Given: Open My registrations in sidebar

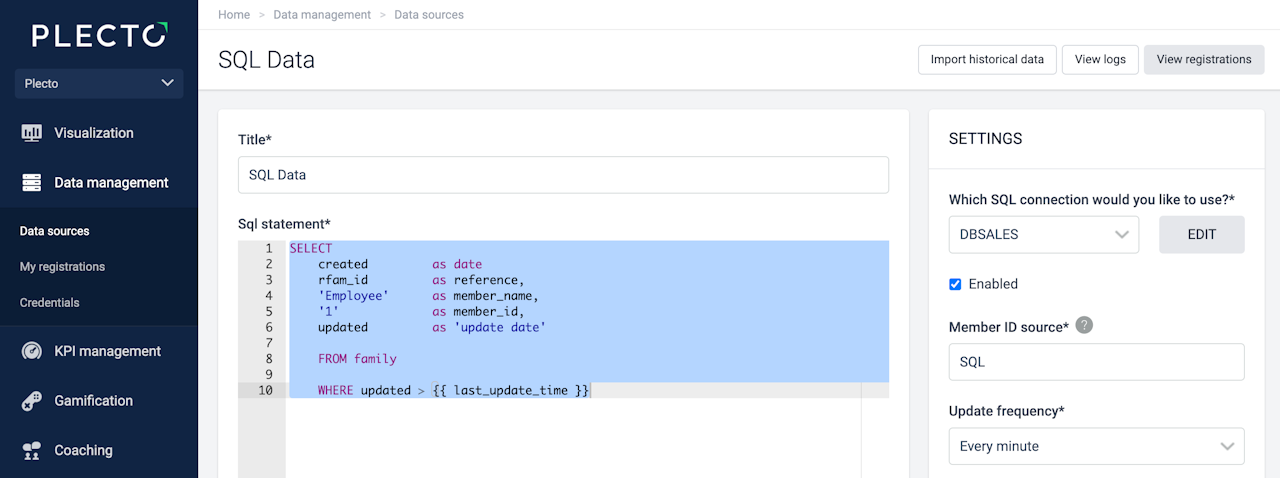Looking at the screenshot, I should click(x=62, y=267).
